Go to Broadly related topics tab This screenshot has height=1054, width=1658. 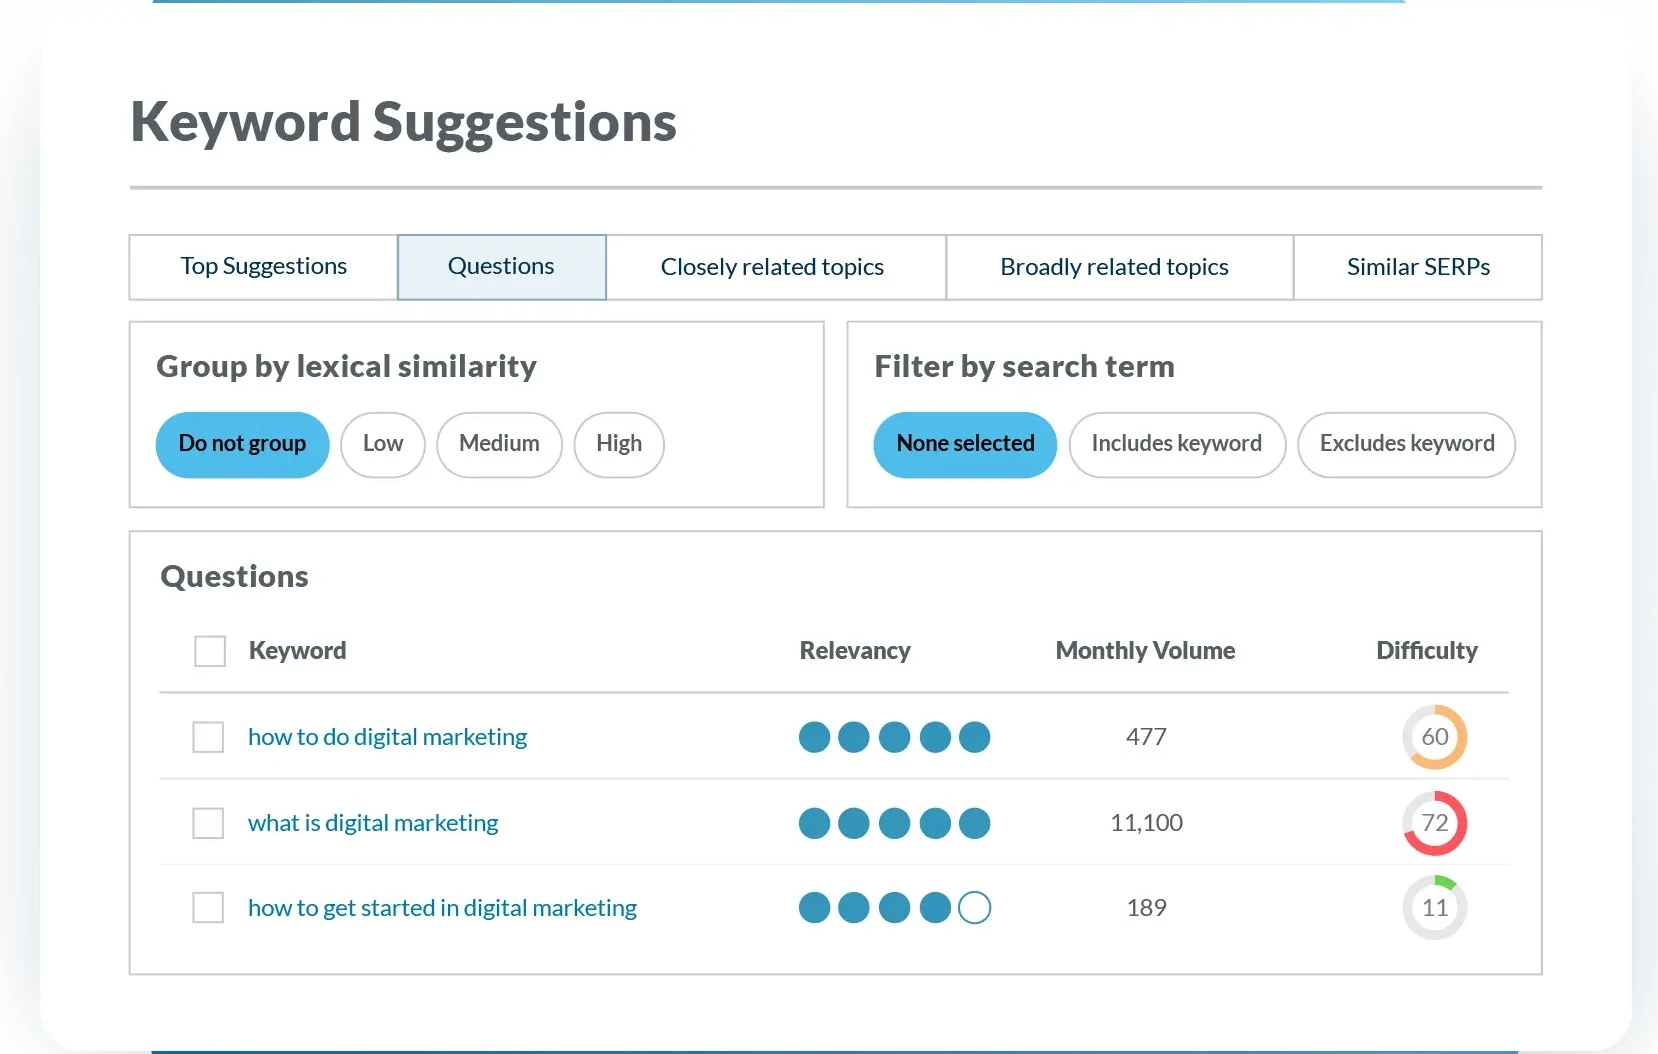pyautogui.click(x=1114, y=267)
